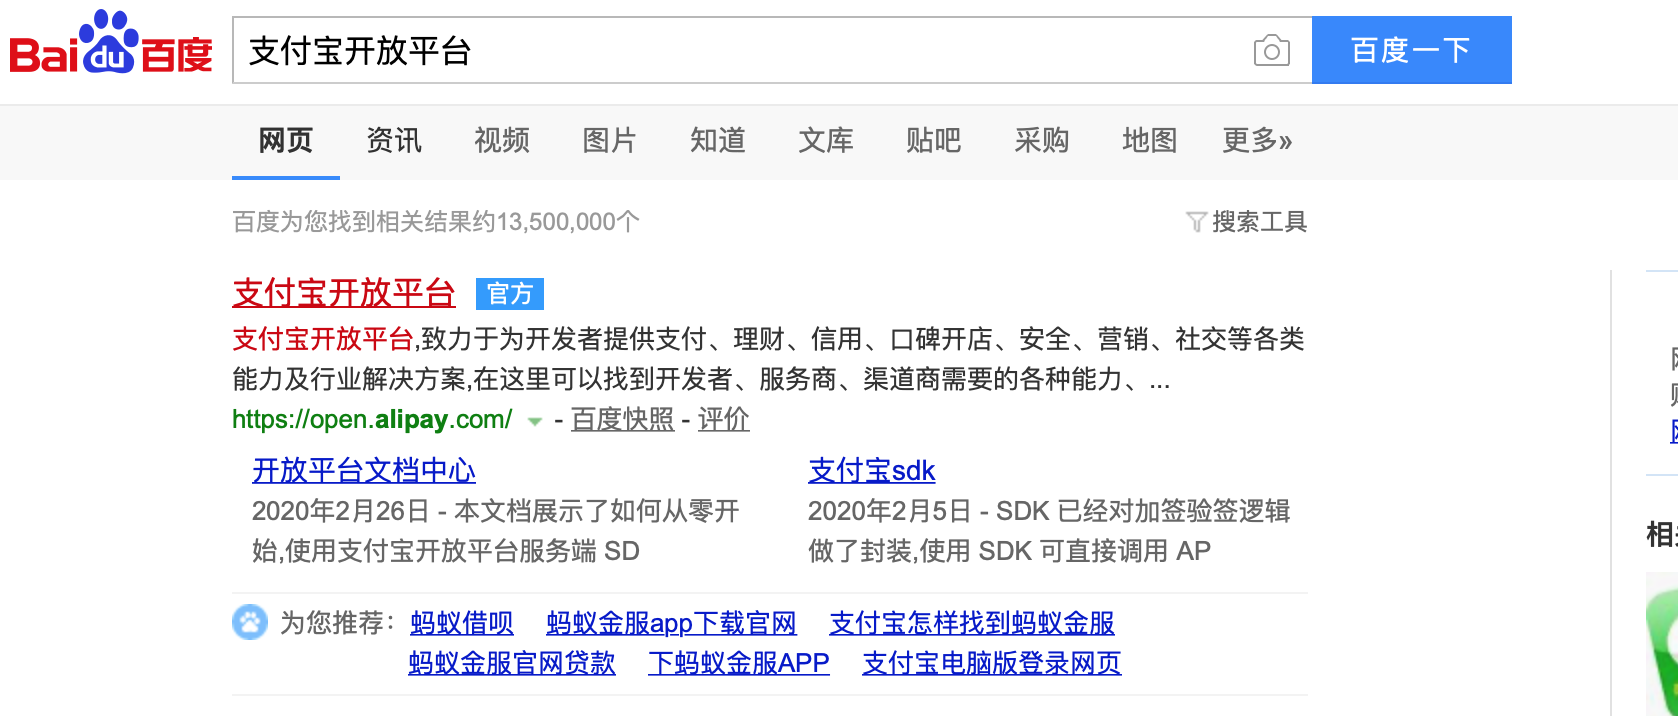Click the 评价 link
This screenshot has height=716, width=1678.
point(724,420)
